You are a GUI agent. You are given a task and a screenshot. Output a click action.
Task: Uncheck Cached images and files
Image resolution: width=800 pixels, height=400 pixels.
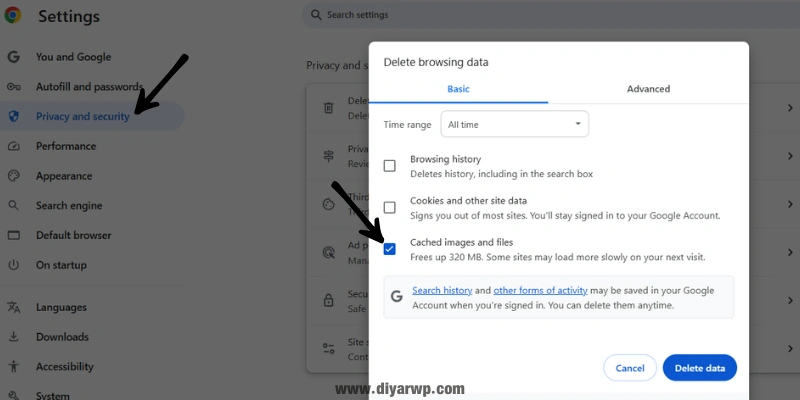point(390,249)
